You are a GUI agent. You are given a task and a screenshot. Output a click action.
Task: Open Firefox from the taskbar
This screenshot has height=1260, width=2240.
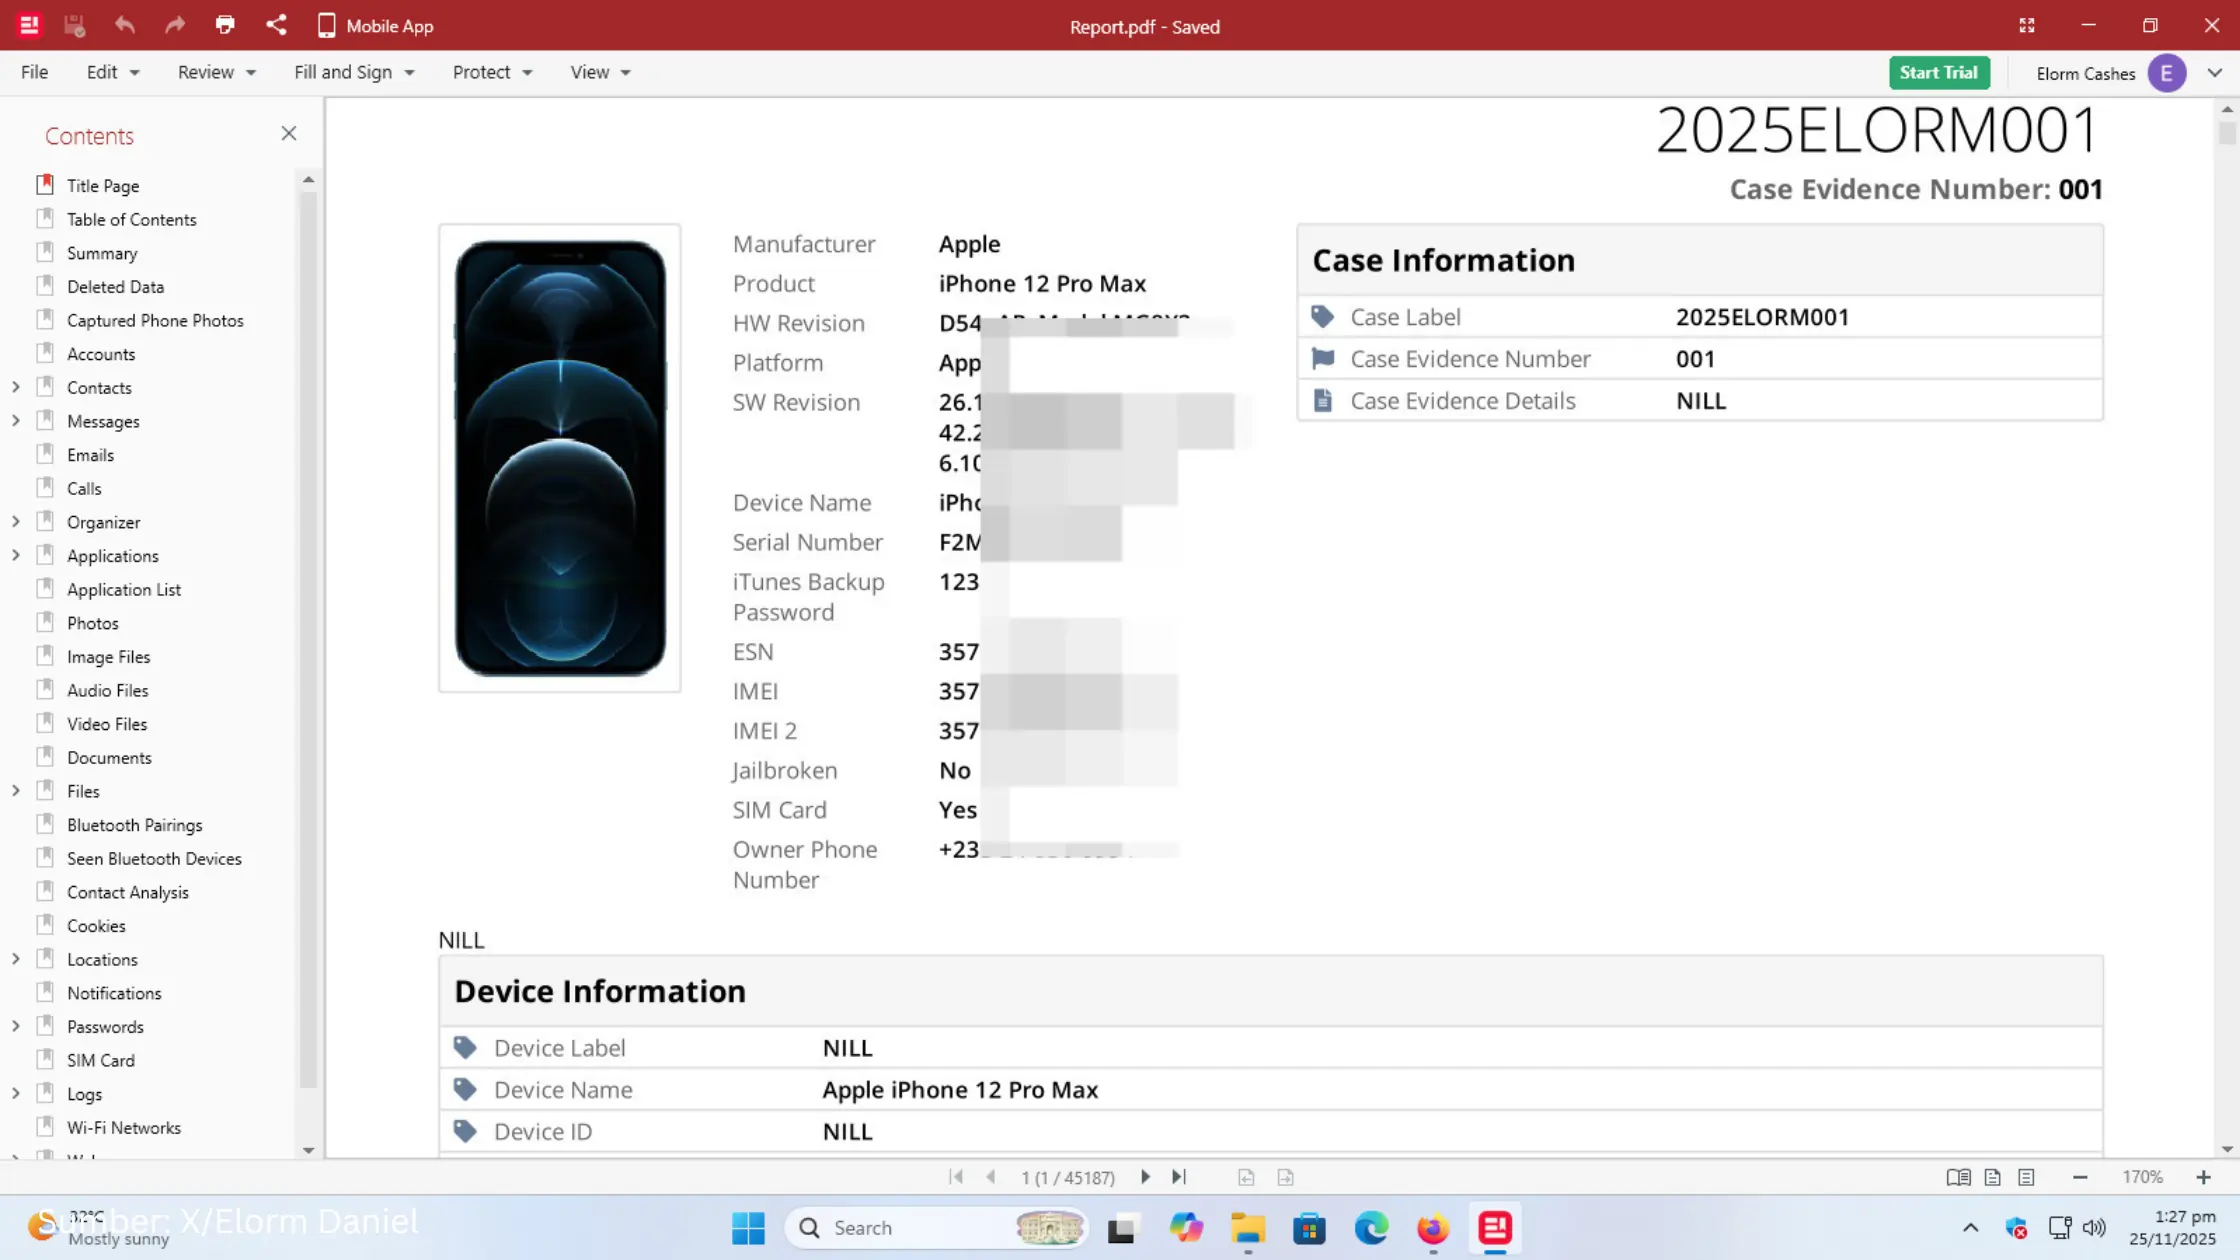point(1433,1227)
